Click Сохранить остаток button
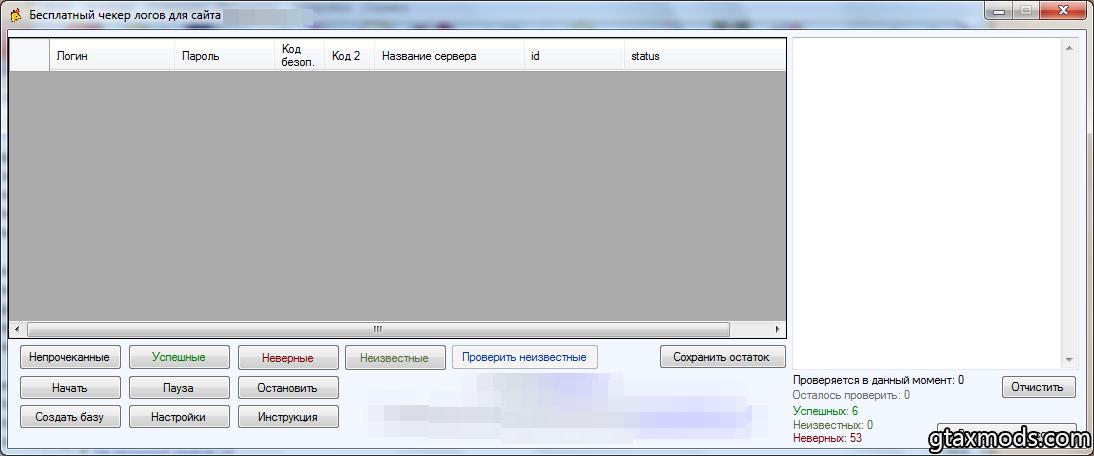Viewport: 1094px width, 456px height. click(722, 357)
